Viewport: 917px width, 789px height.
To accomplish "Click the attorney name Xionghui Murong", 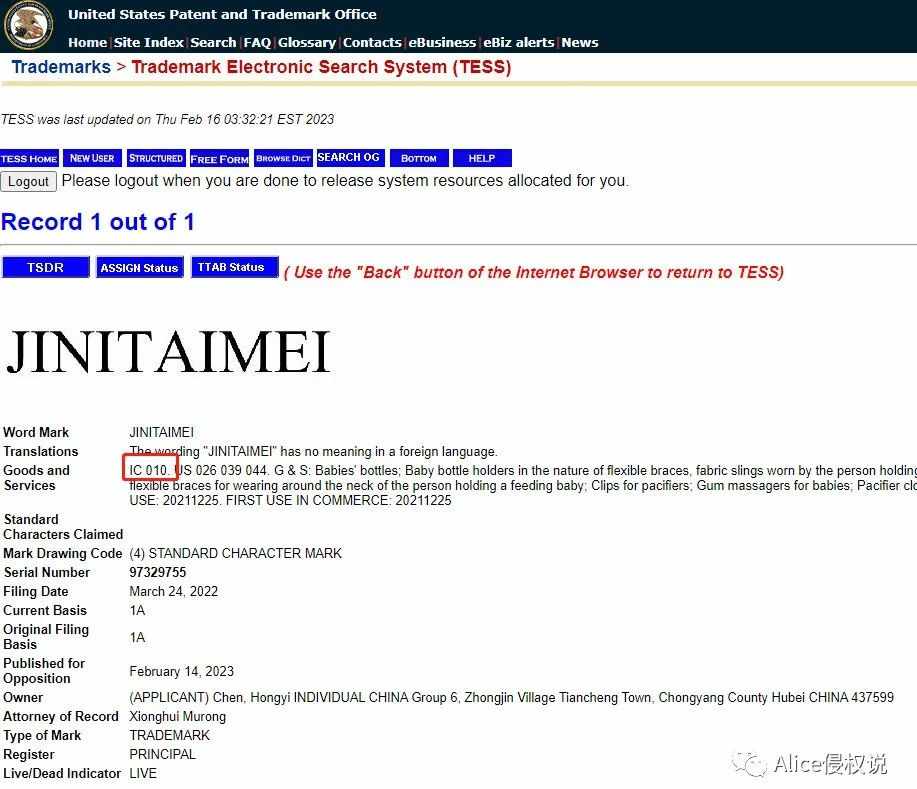I will click(177, 716).
